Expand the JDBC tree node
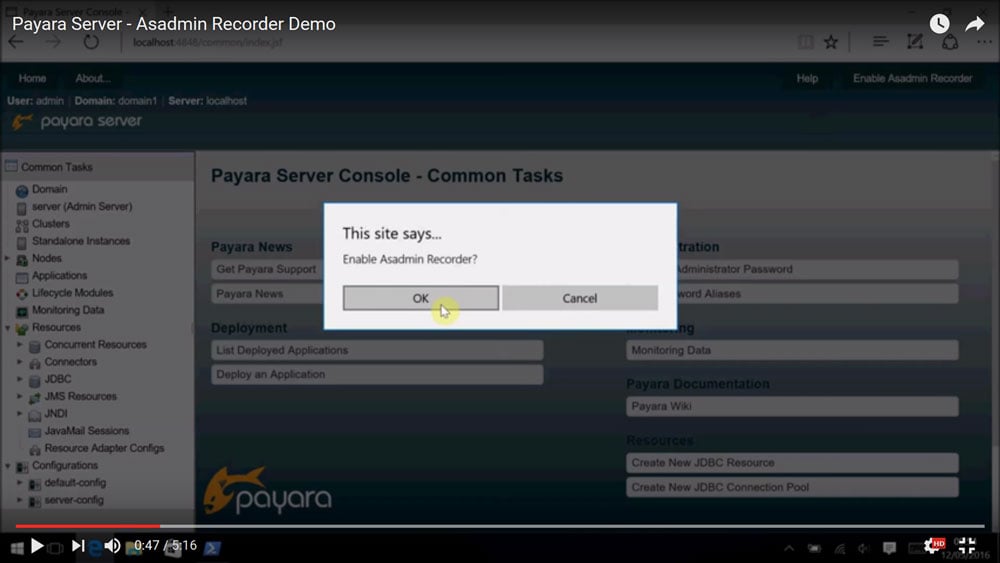 (20, 380)
